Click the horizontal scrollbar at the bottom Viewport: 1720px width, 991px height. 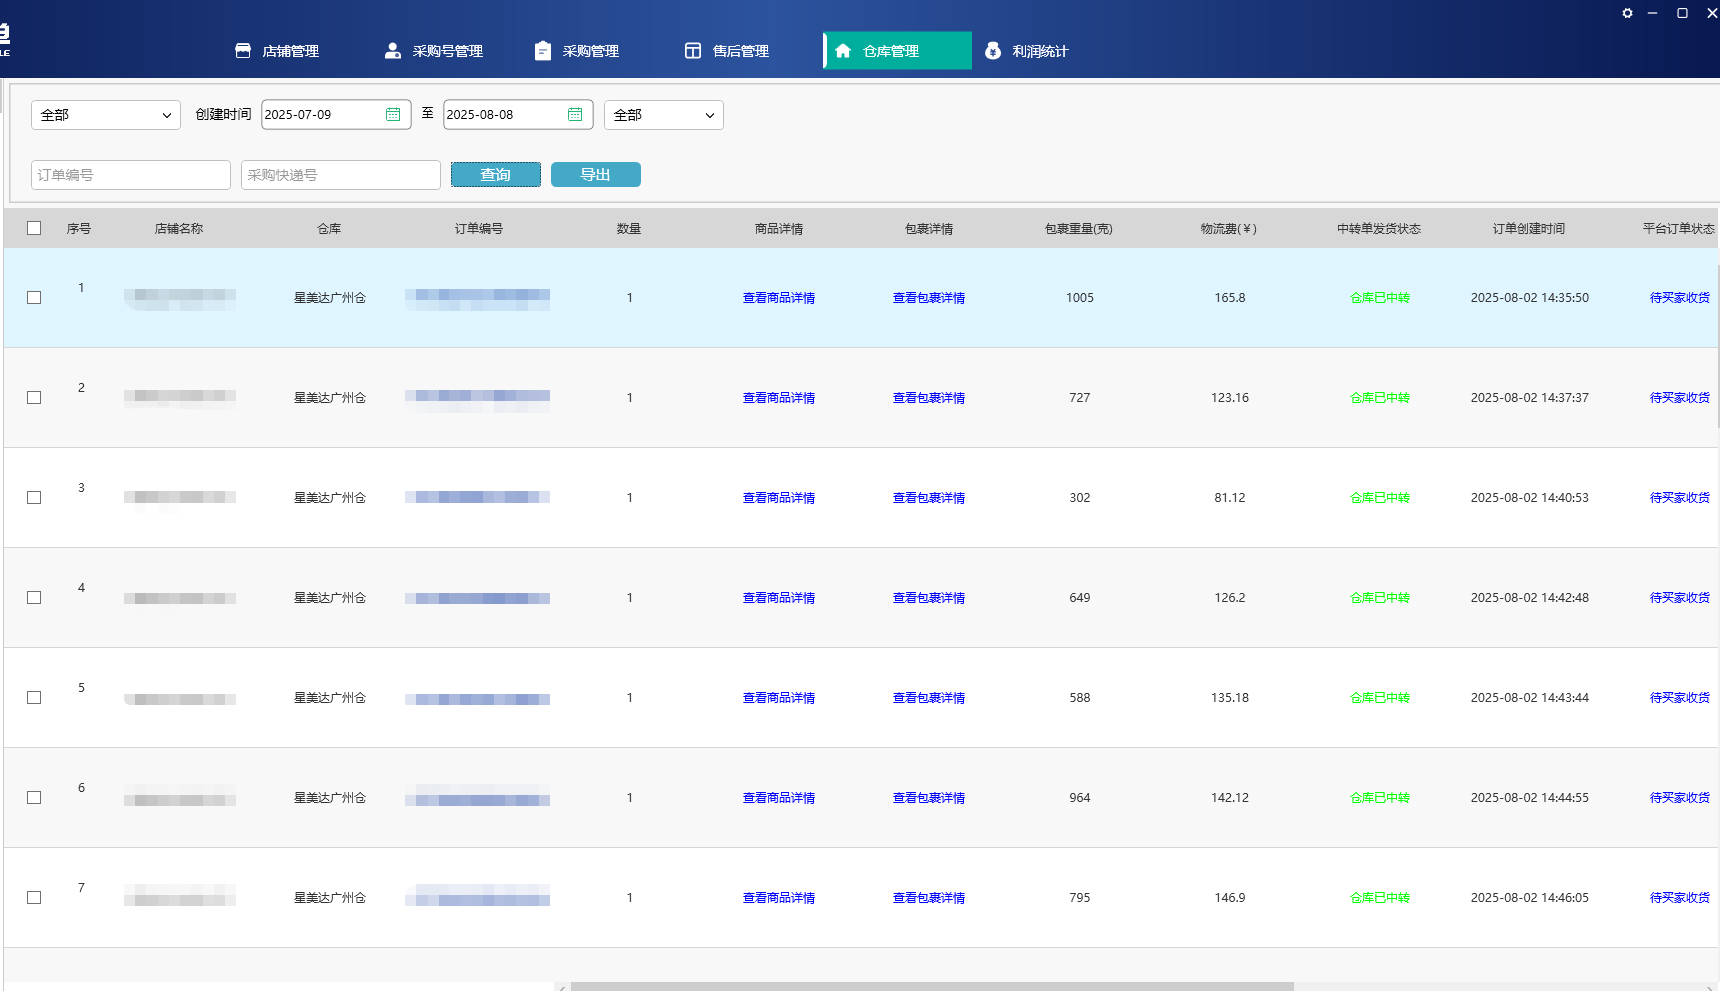pyautogui.click(x=930, y=986)
